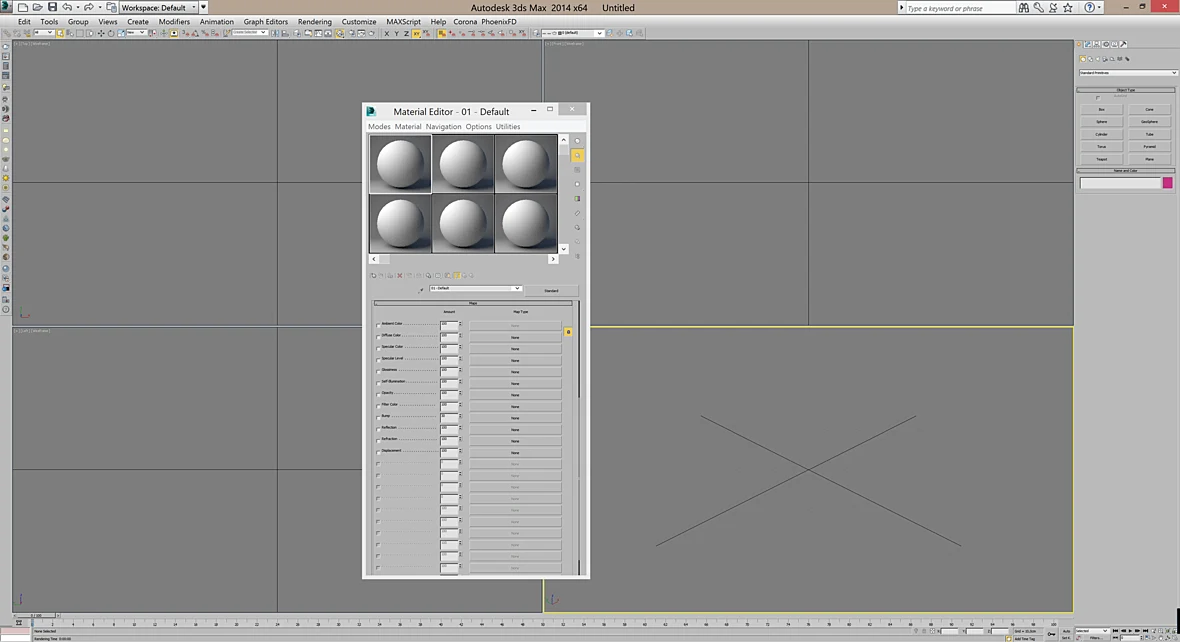
Task: Select the Modify panel tab icon
Action: pos(1088,44)
